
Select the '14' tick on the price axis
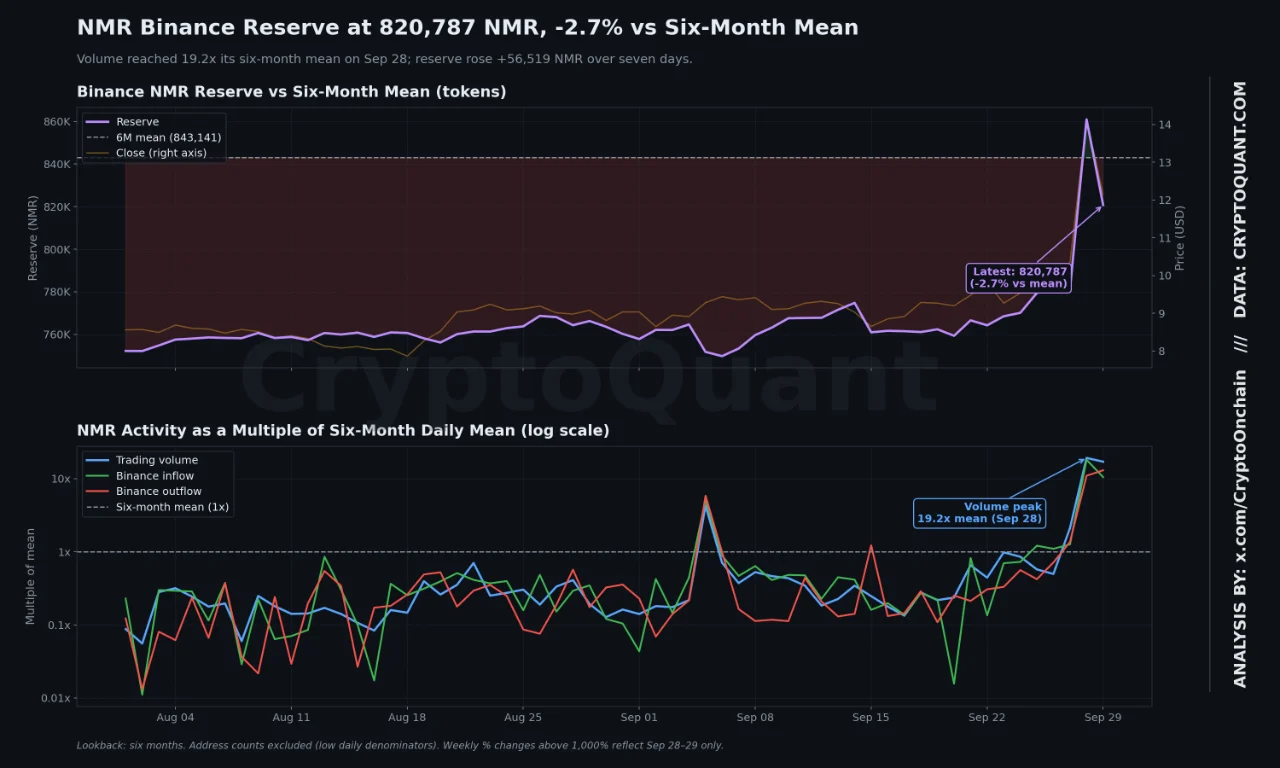point(1166,125)
